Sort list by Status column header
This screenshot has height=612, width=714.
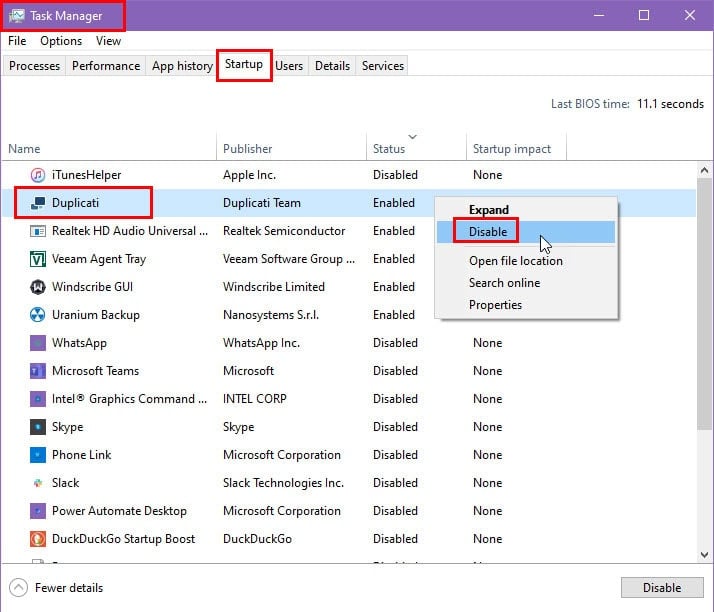[416, 149]
